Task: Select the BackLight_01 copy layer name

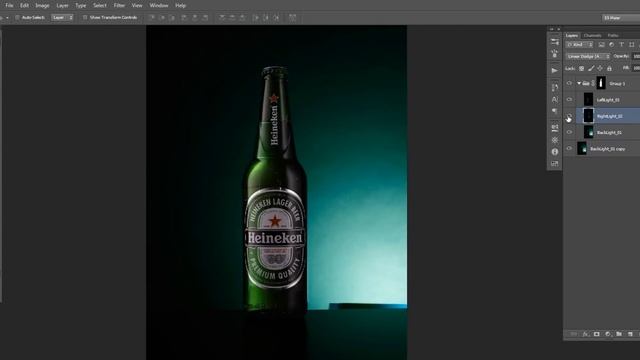Action: tap(608, 149)
